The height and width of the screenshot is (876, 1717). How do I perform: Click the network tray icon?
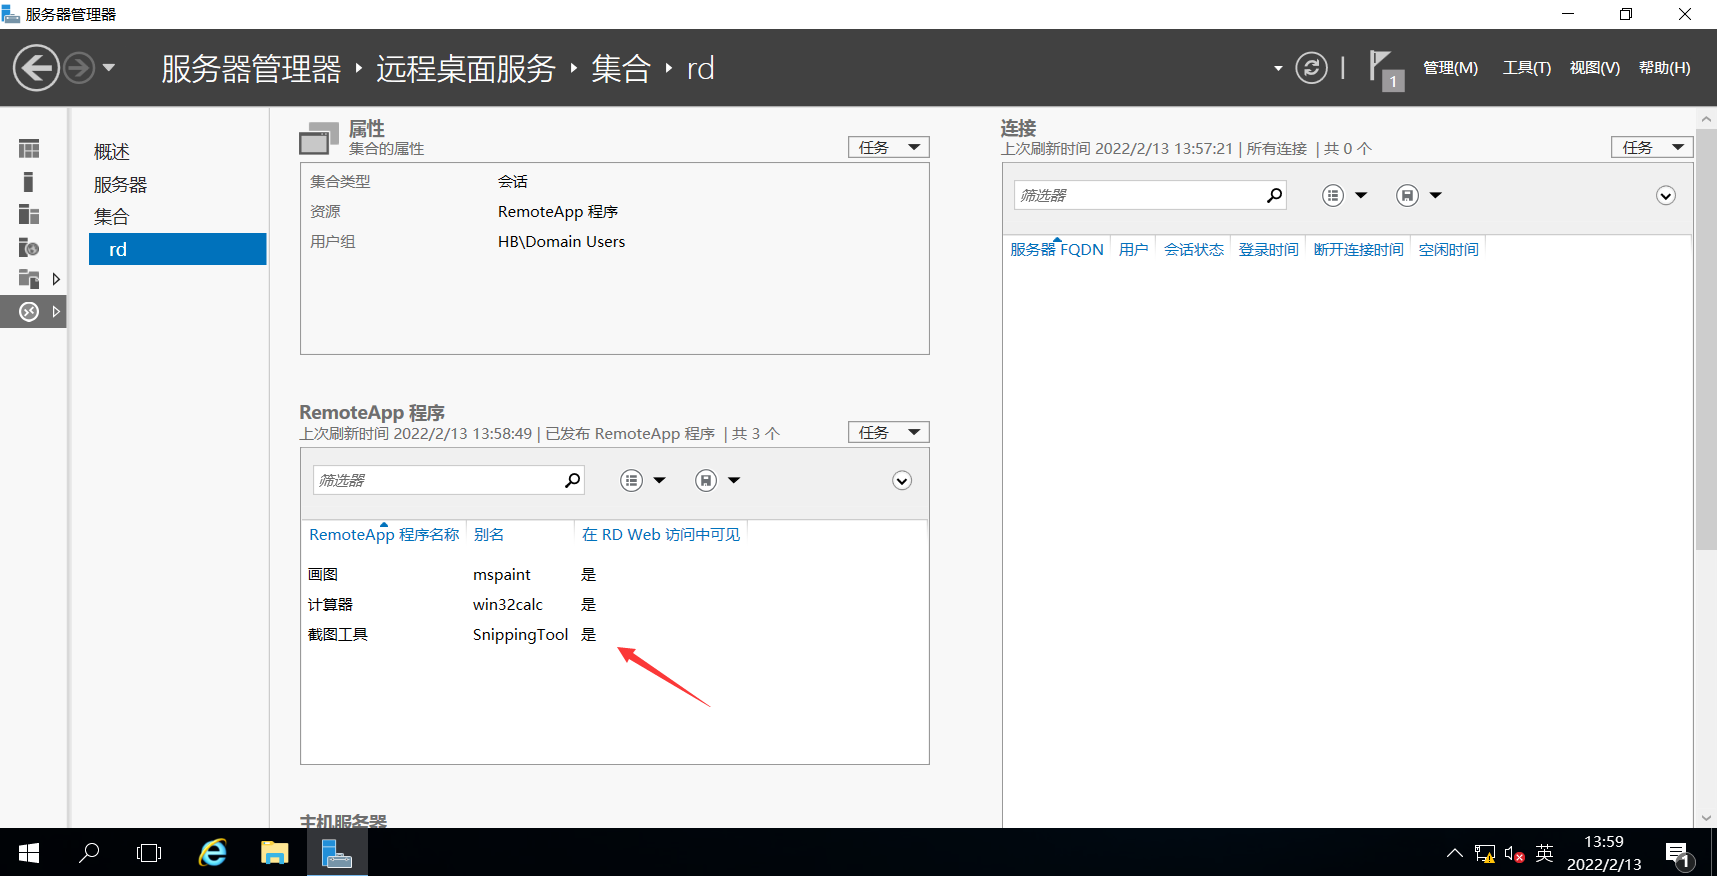1485,854
